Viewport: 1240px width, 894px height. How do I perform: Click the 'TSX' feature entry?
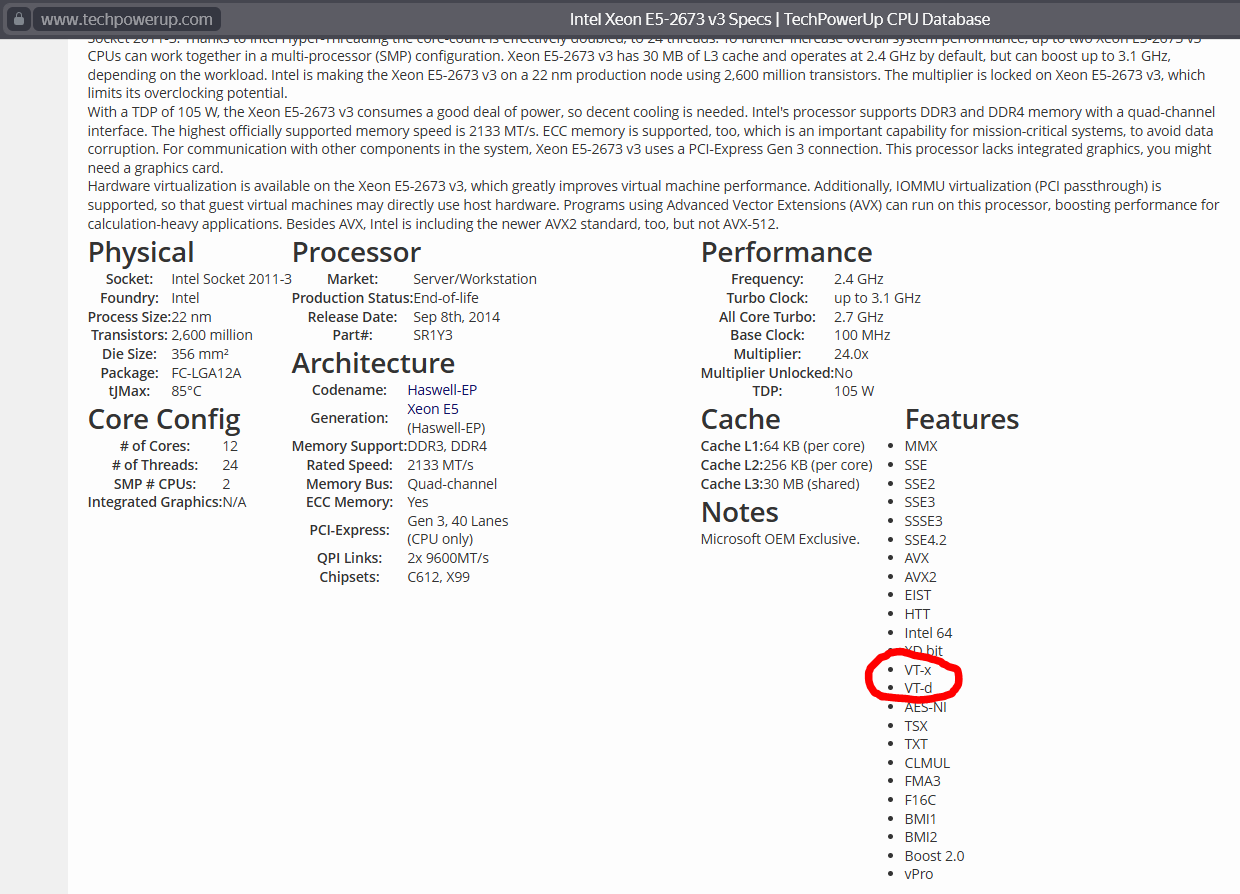pyautogui.click(x=916, y=726)
